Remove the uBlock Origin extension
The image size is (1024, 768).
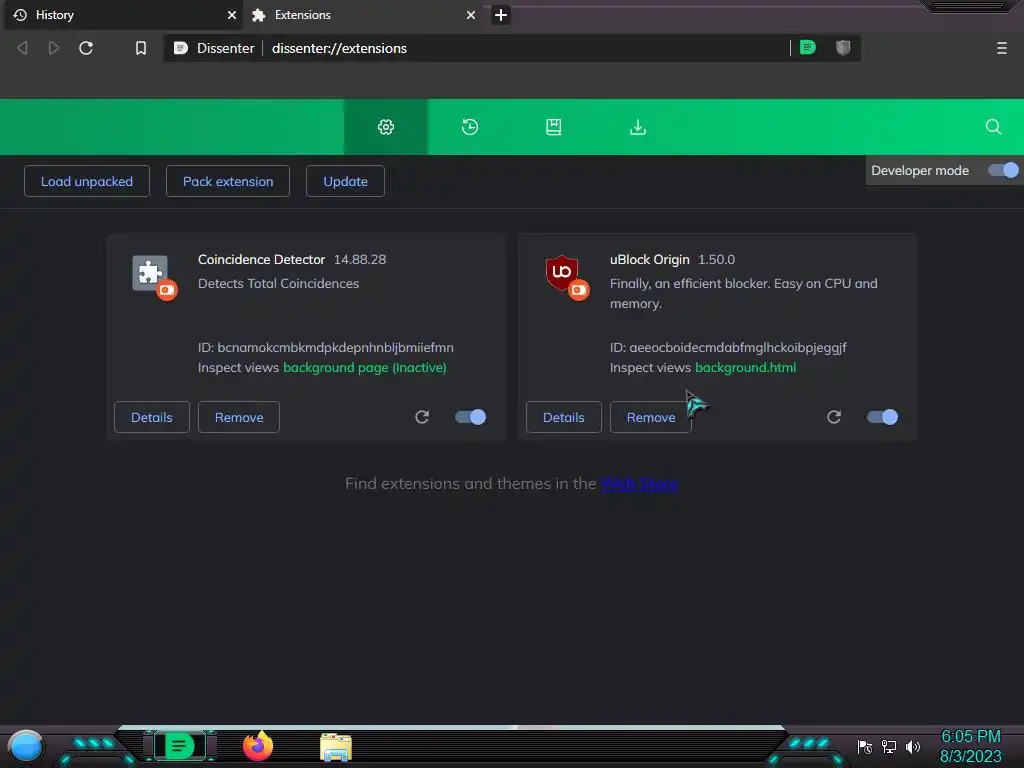tap(651, 417)
